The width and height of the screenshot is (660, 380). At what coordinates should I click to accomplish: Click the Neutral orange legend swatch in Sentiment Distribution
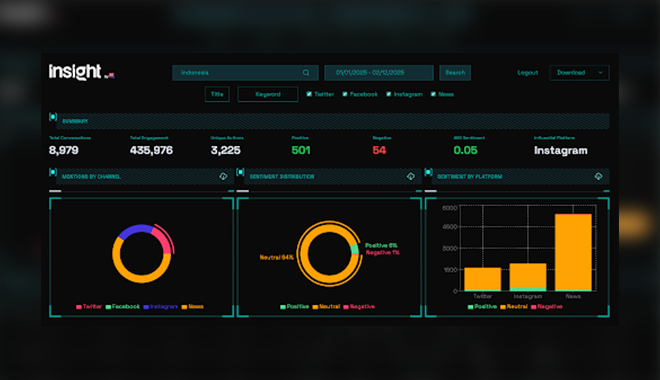pos(315,307)
